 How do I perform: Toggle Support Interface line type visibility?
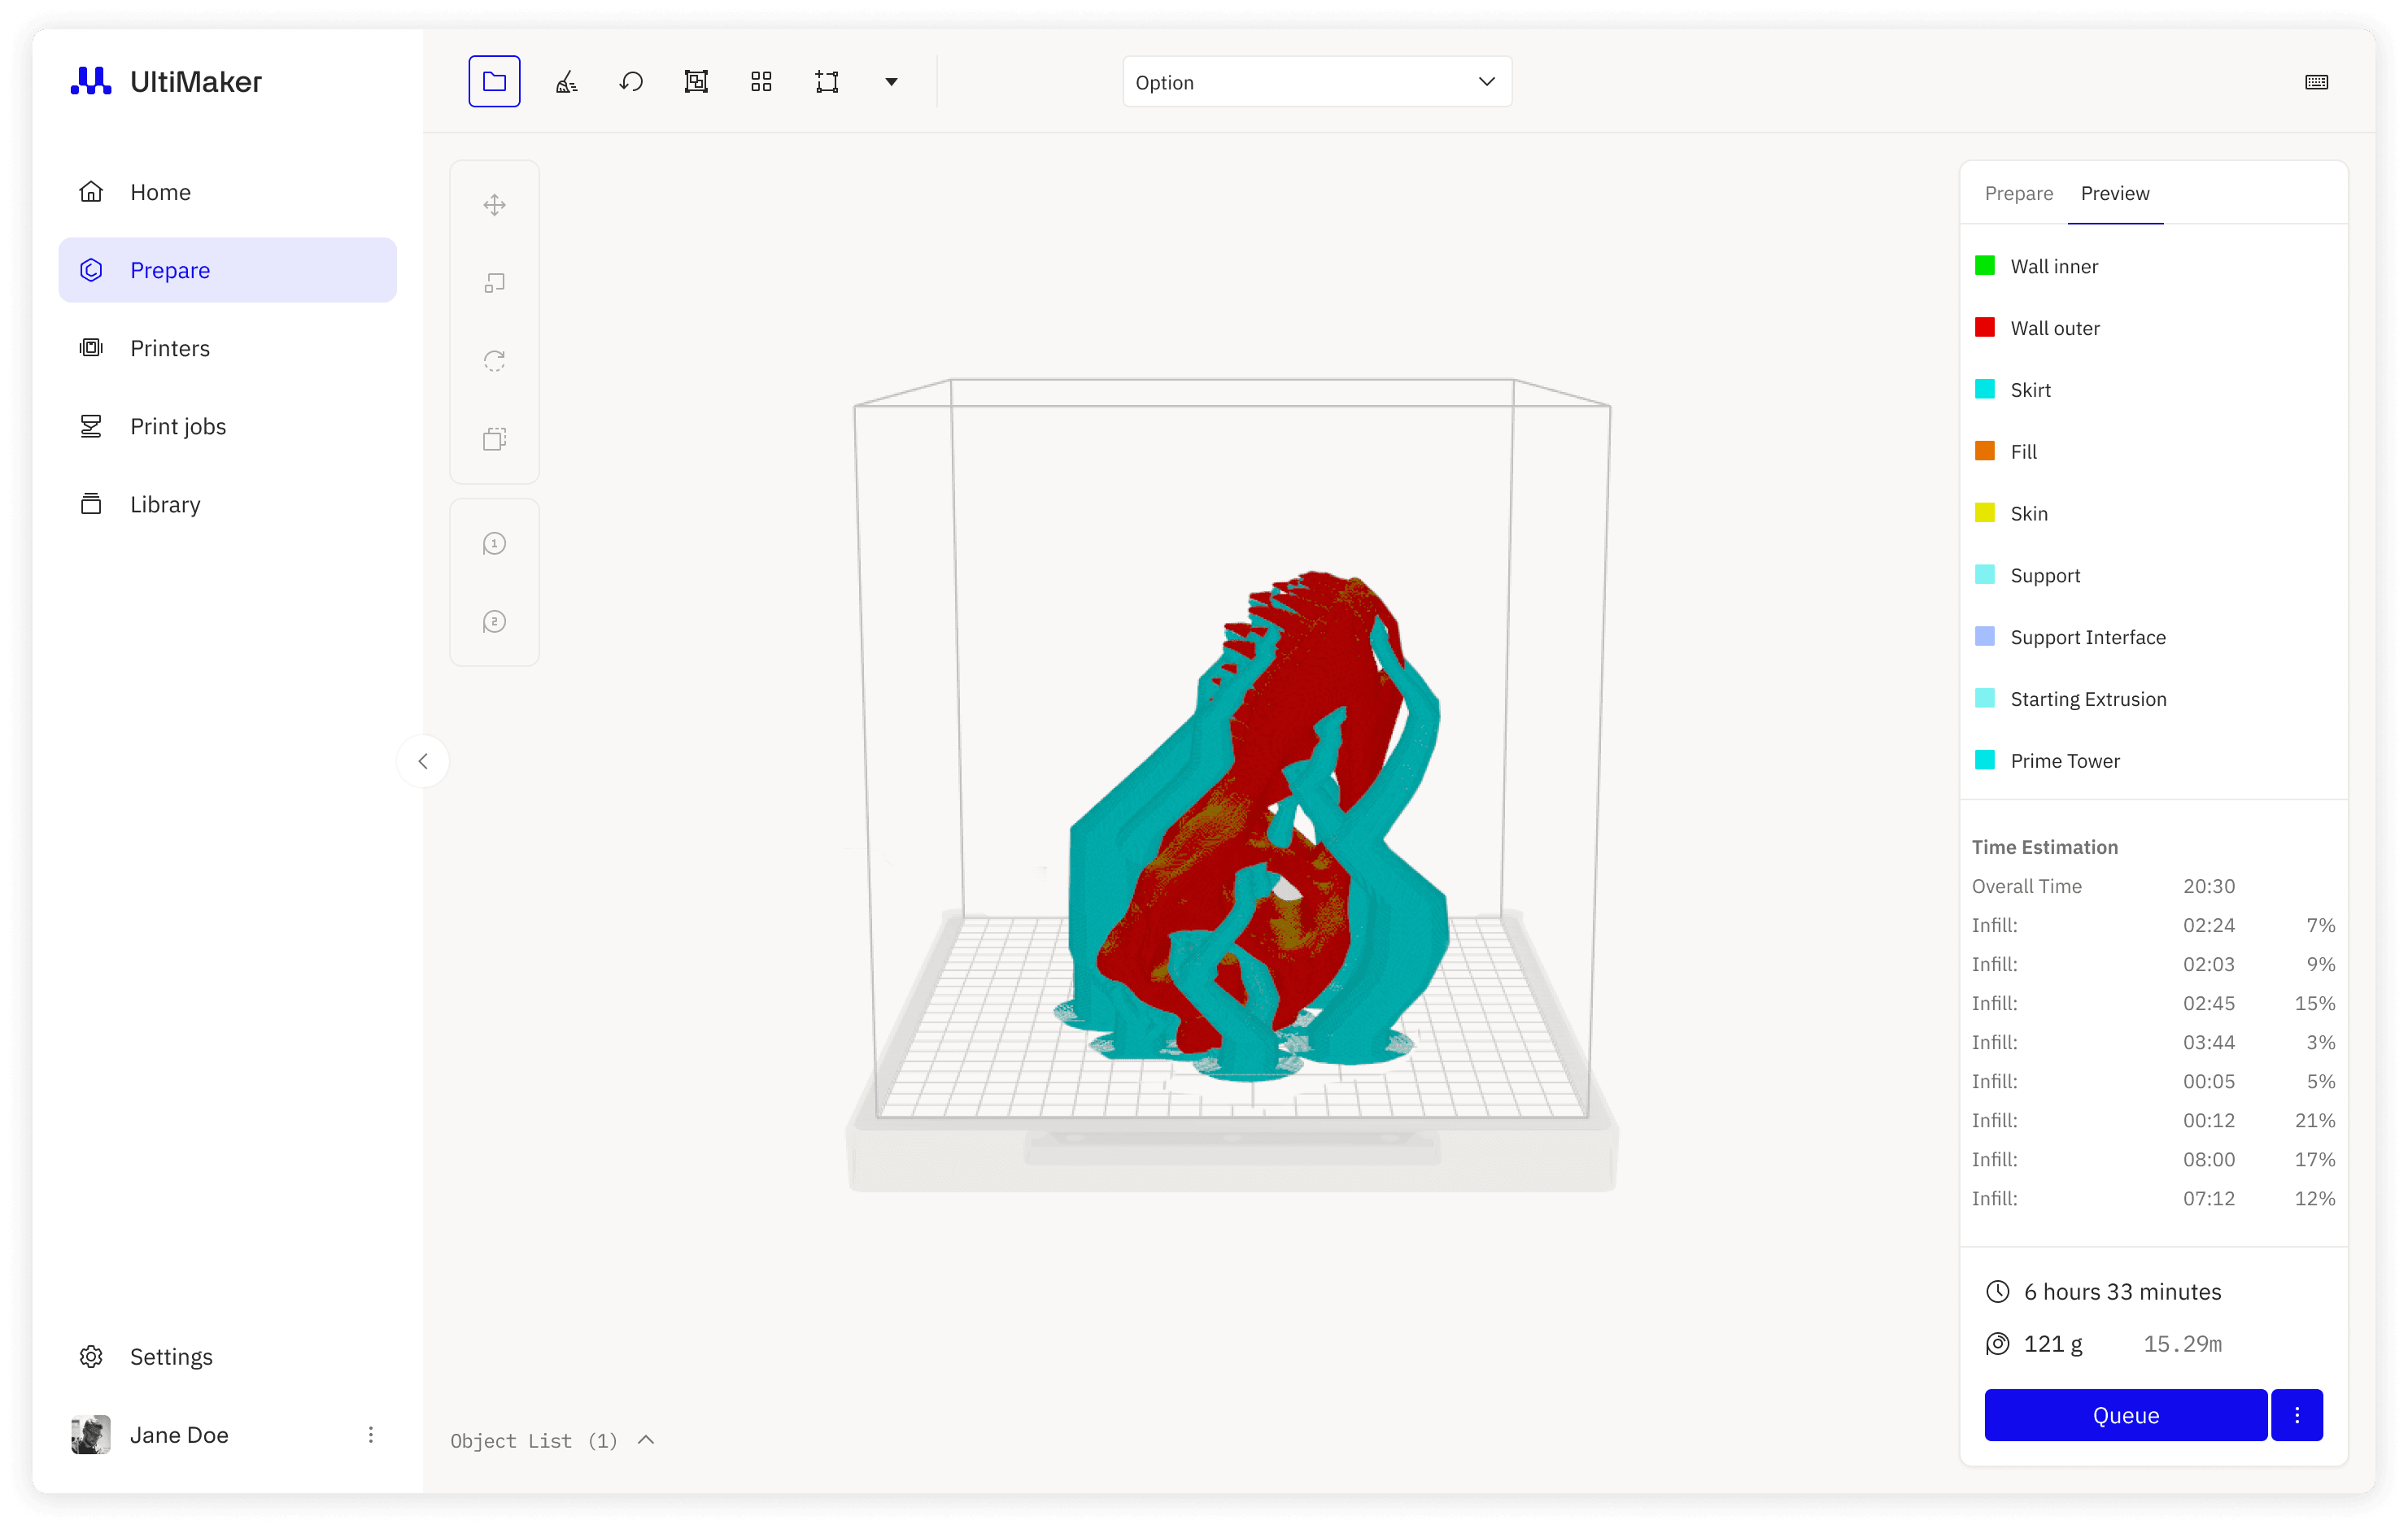[x=2087, y=637]
